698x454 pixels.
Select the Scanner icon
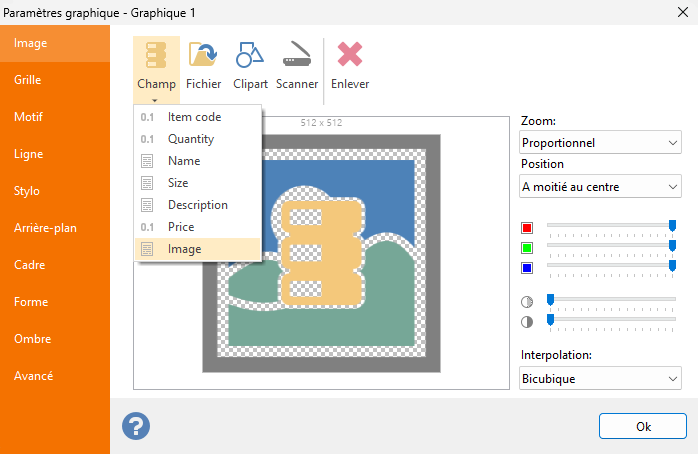297,54
